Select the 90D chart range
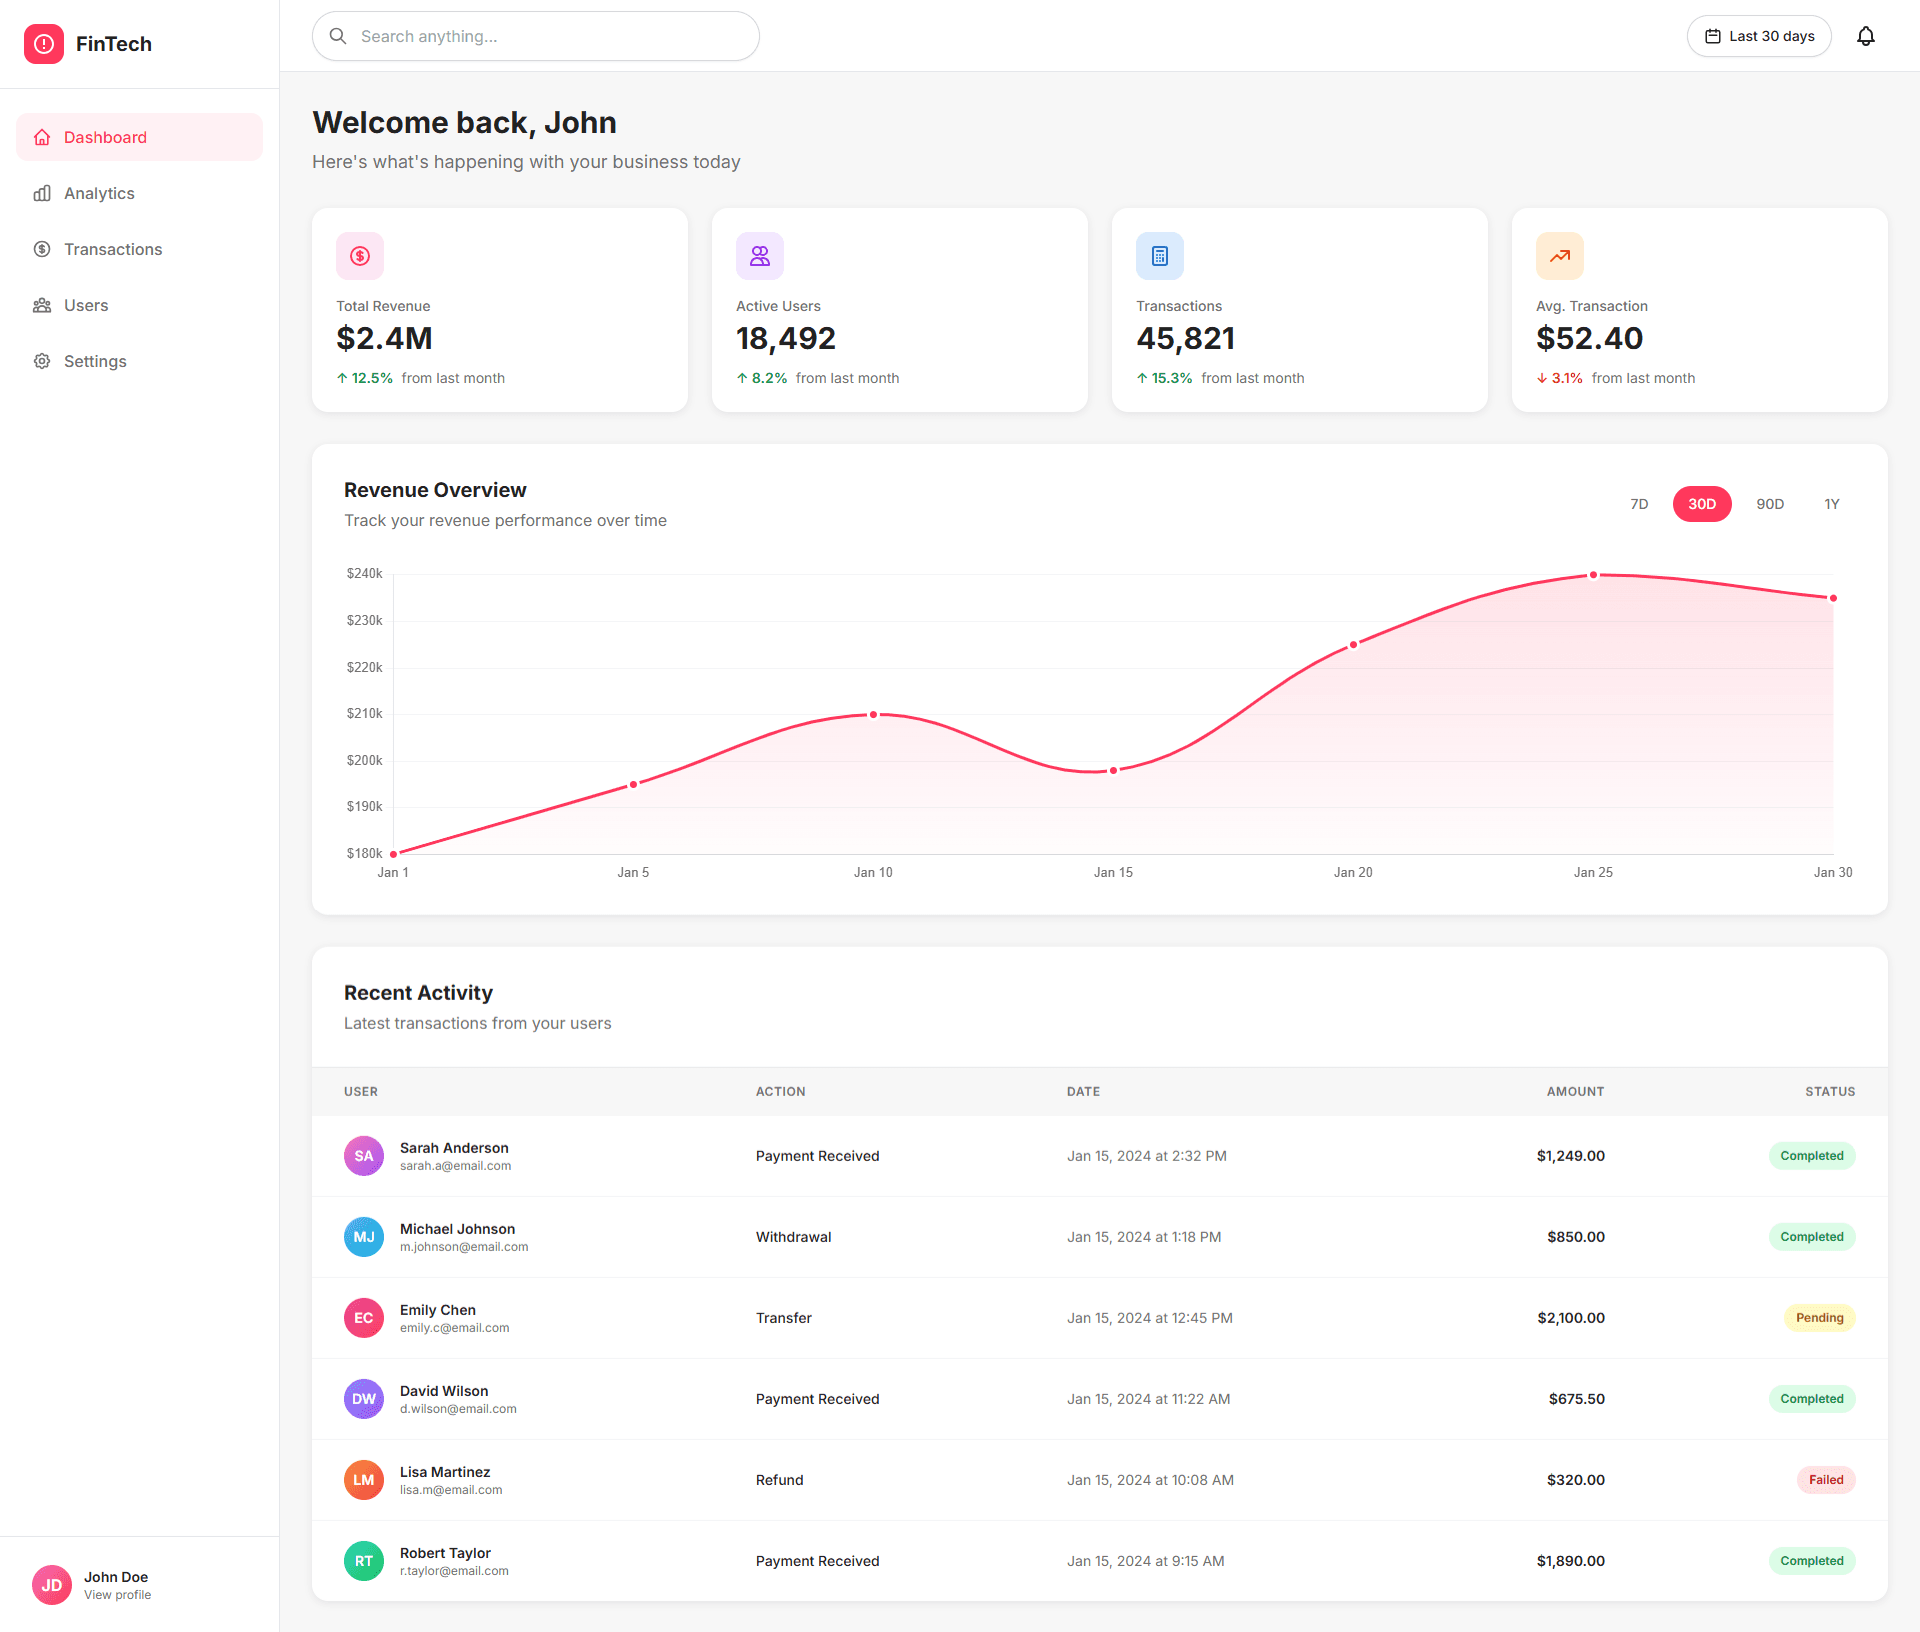 click(1770, 504)
